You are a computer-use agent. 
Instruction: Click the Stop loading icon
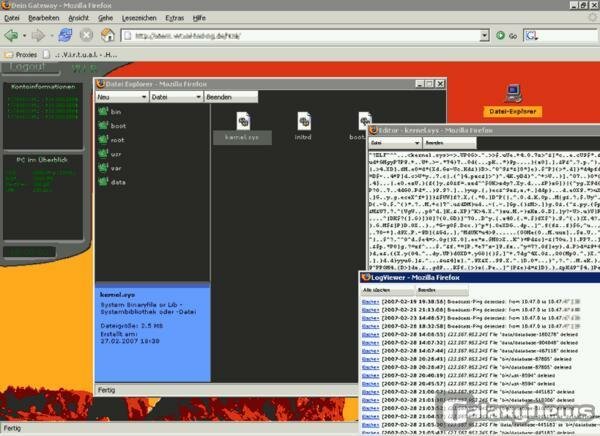point(86,36)
